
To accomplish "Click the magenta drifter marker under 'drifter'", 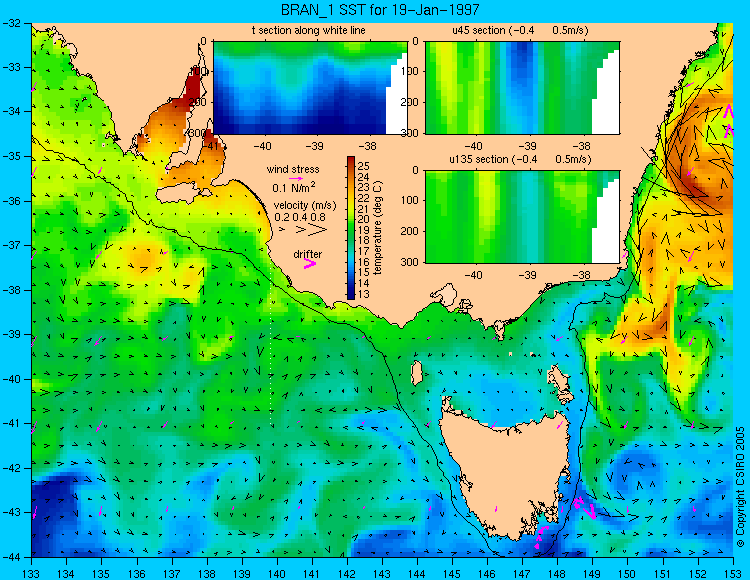I will click(310, 263).
